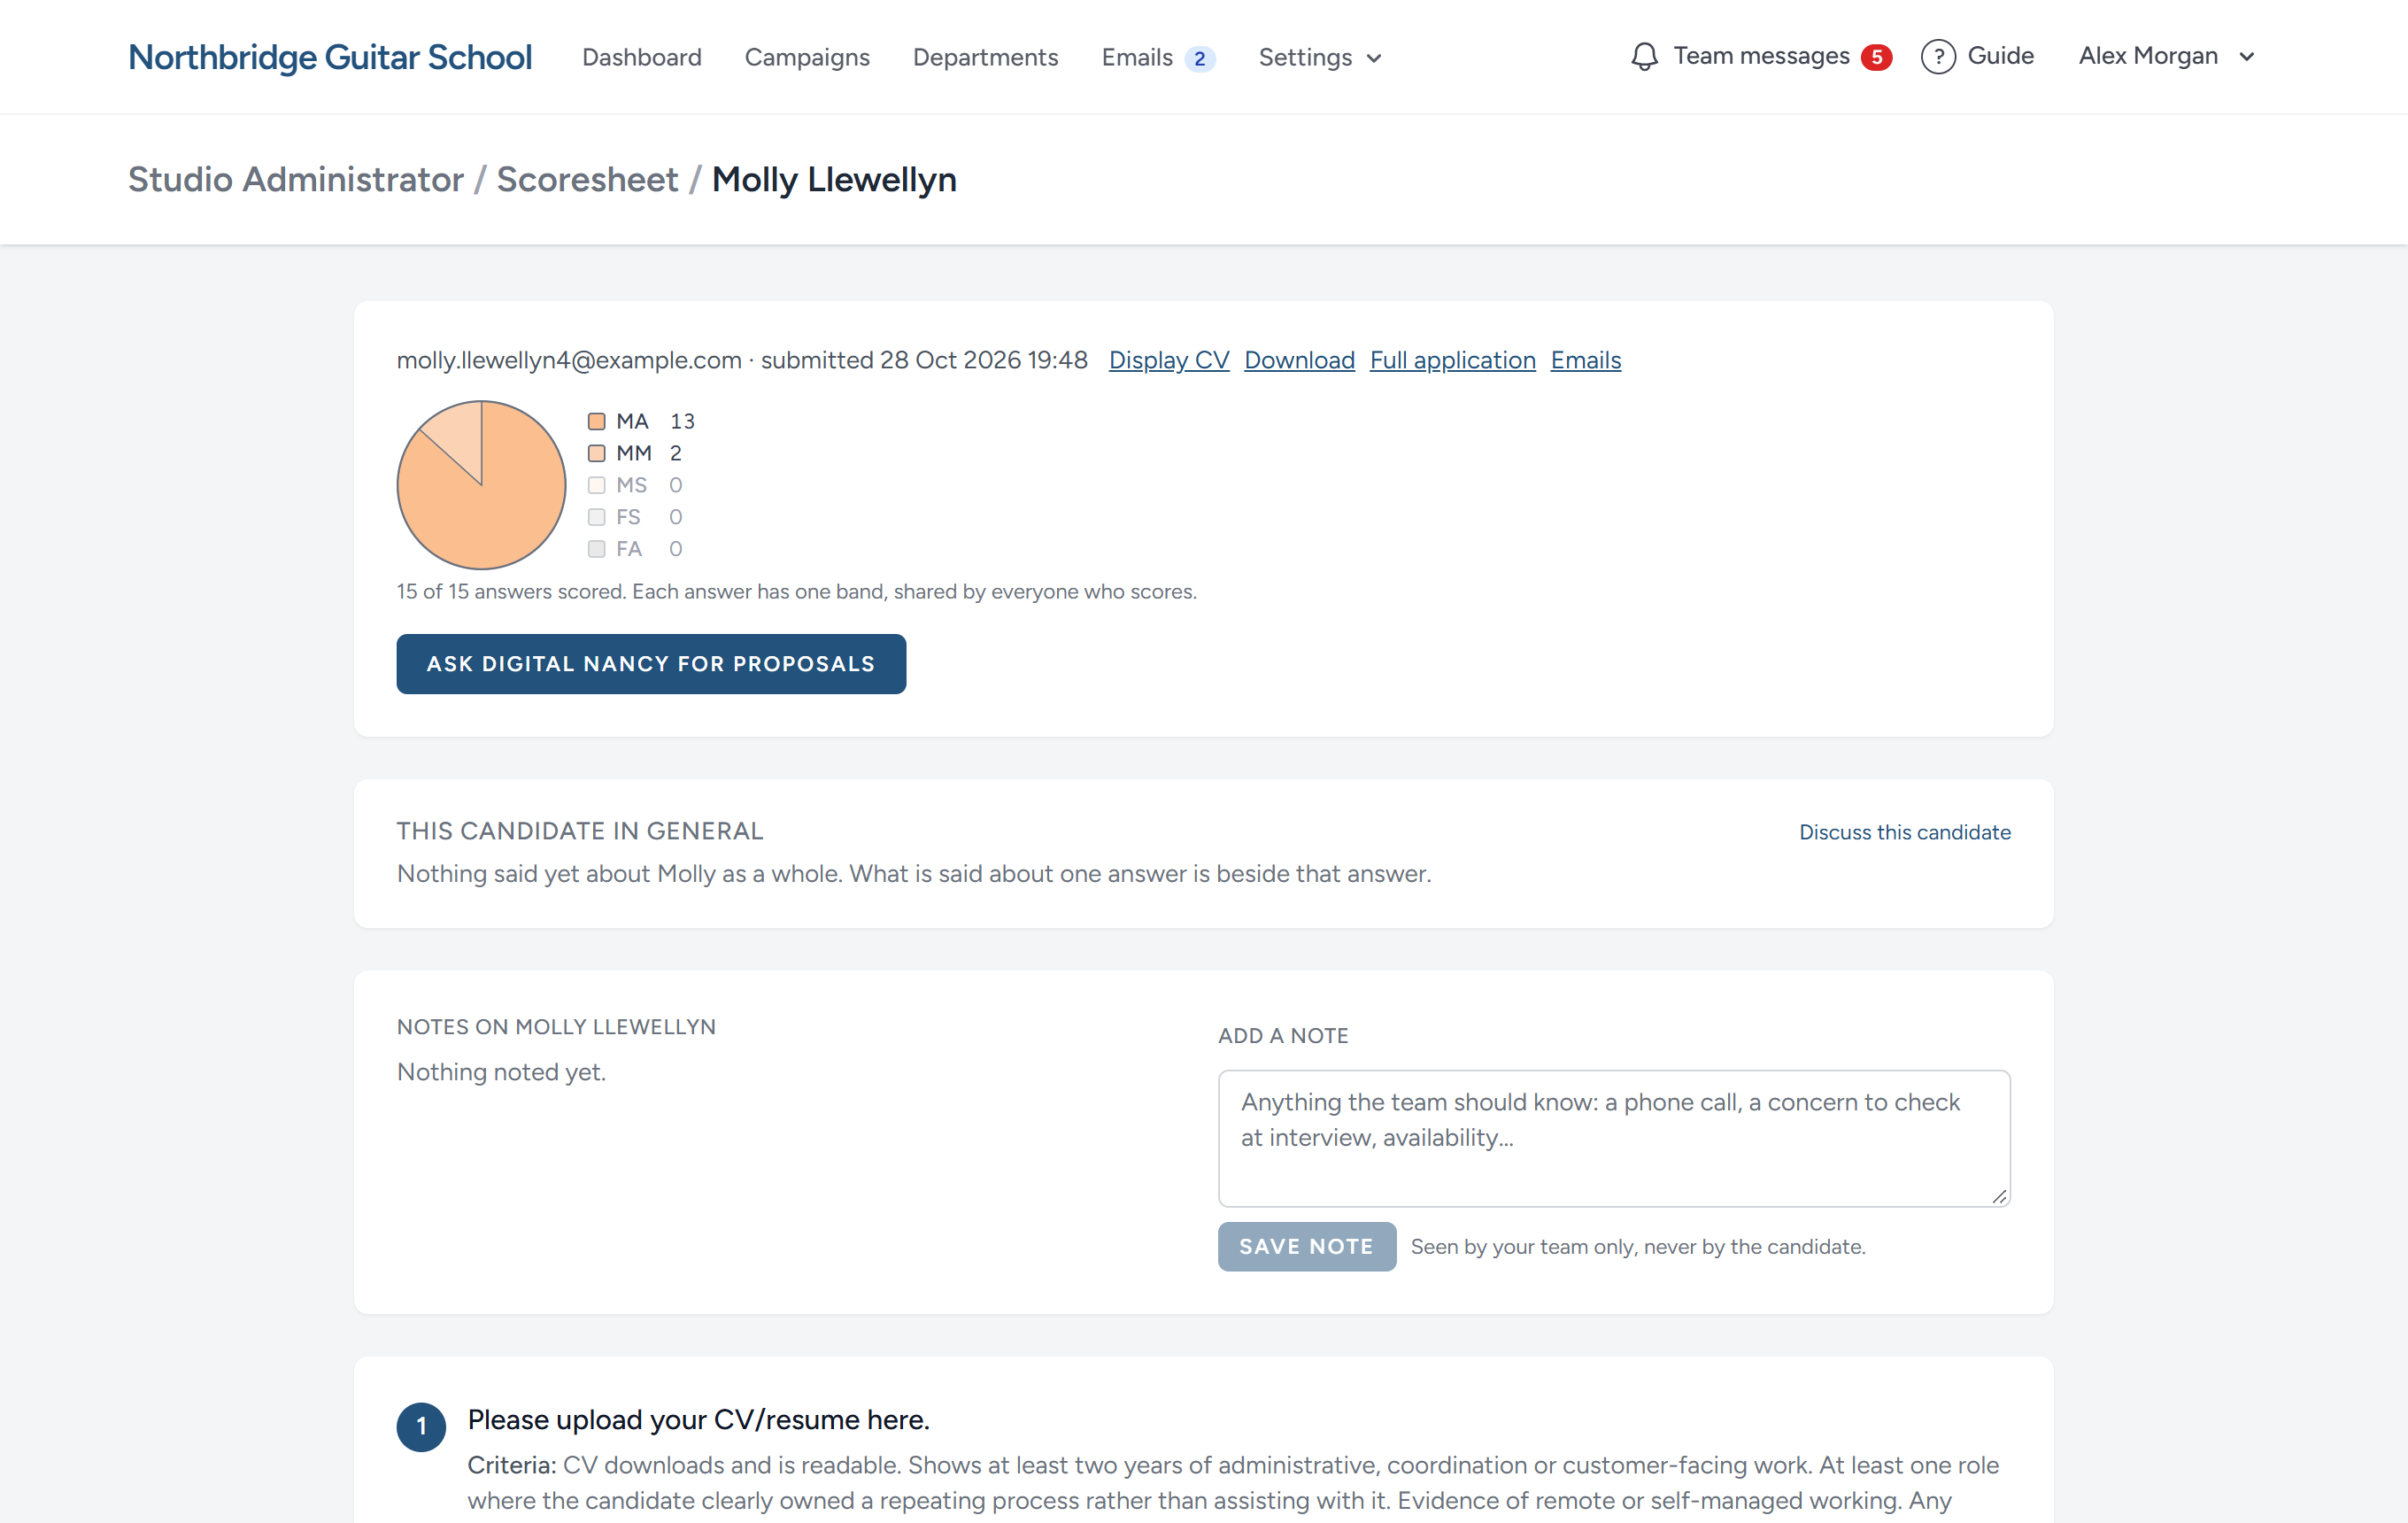Click the Team messages label
The image size is (2408, 1523).
(x=1761, y=56)
